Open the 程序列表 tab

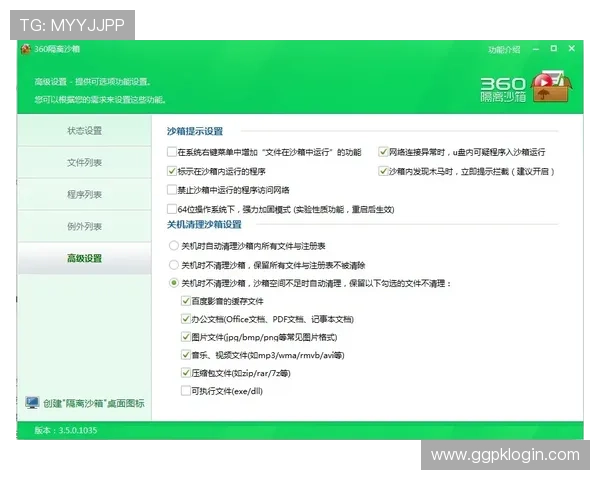85,194
